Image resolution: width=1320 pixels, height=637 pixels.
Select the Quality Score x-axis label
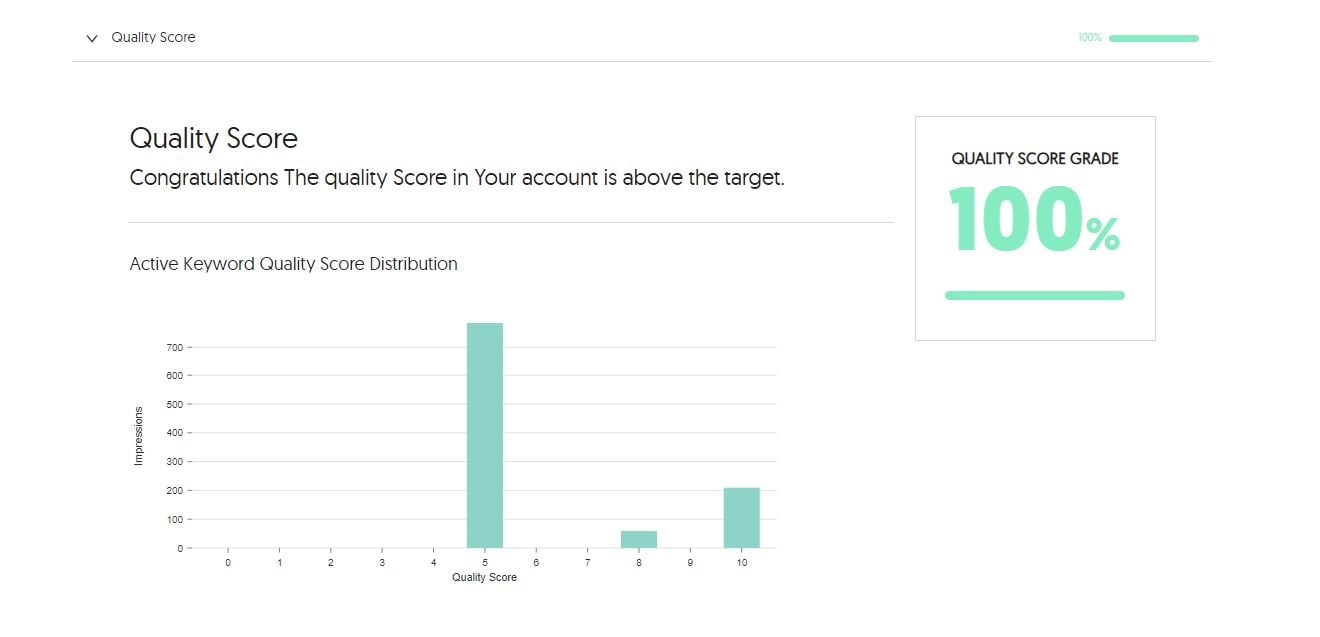point(484,577)
